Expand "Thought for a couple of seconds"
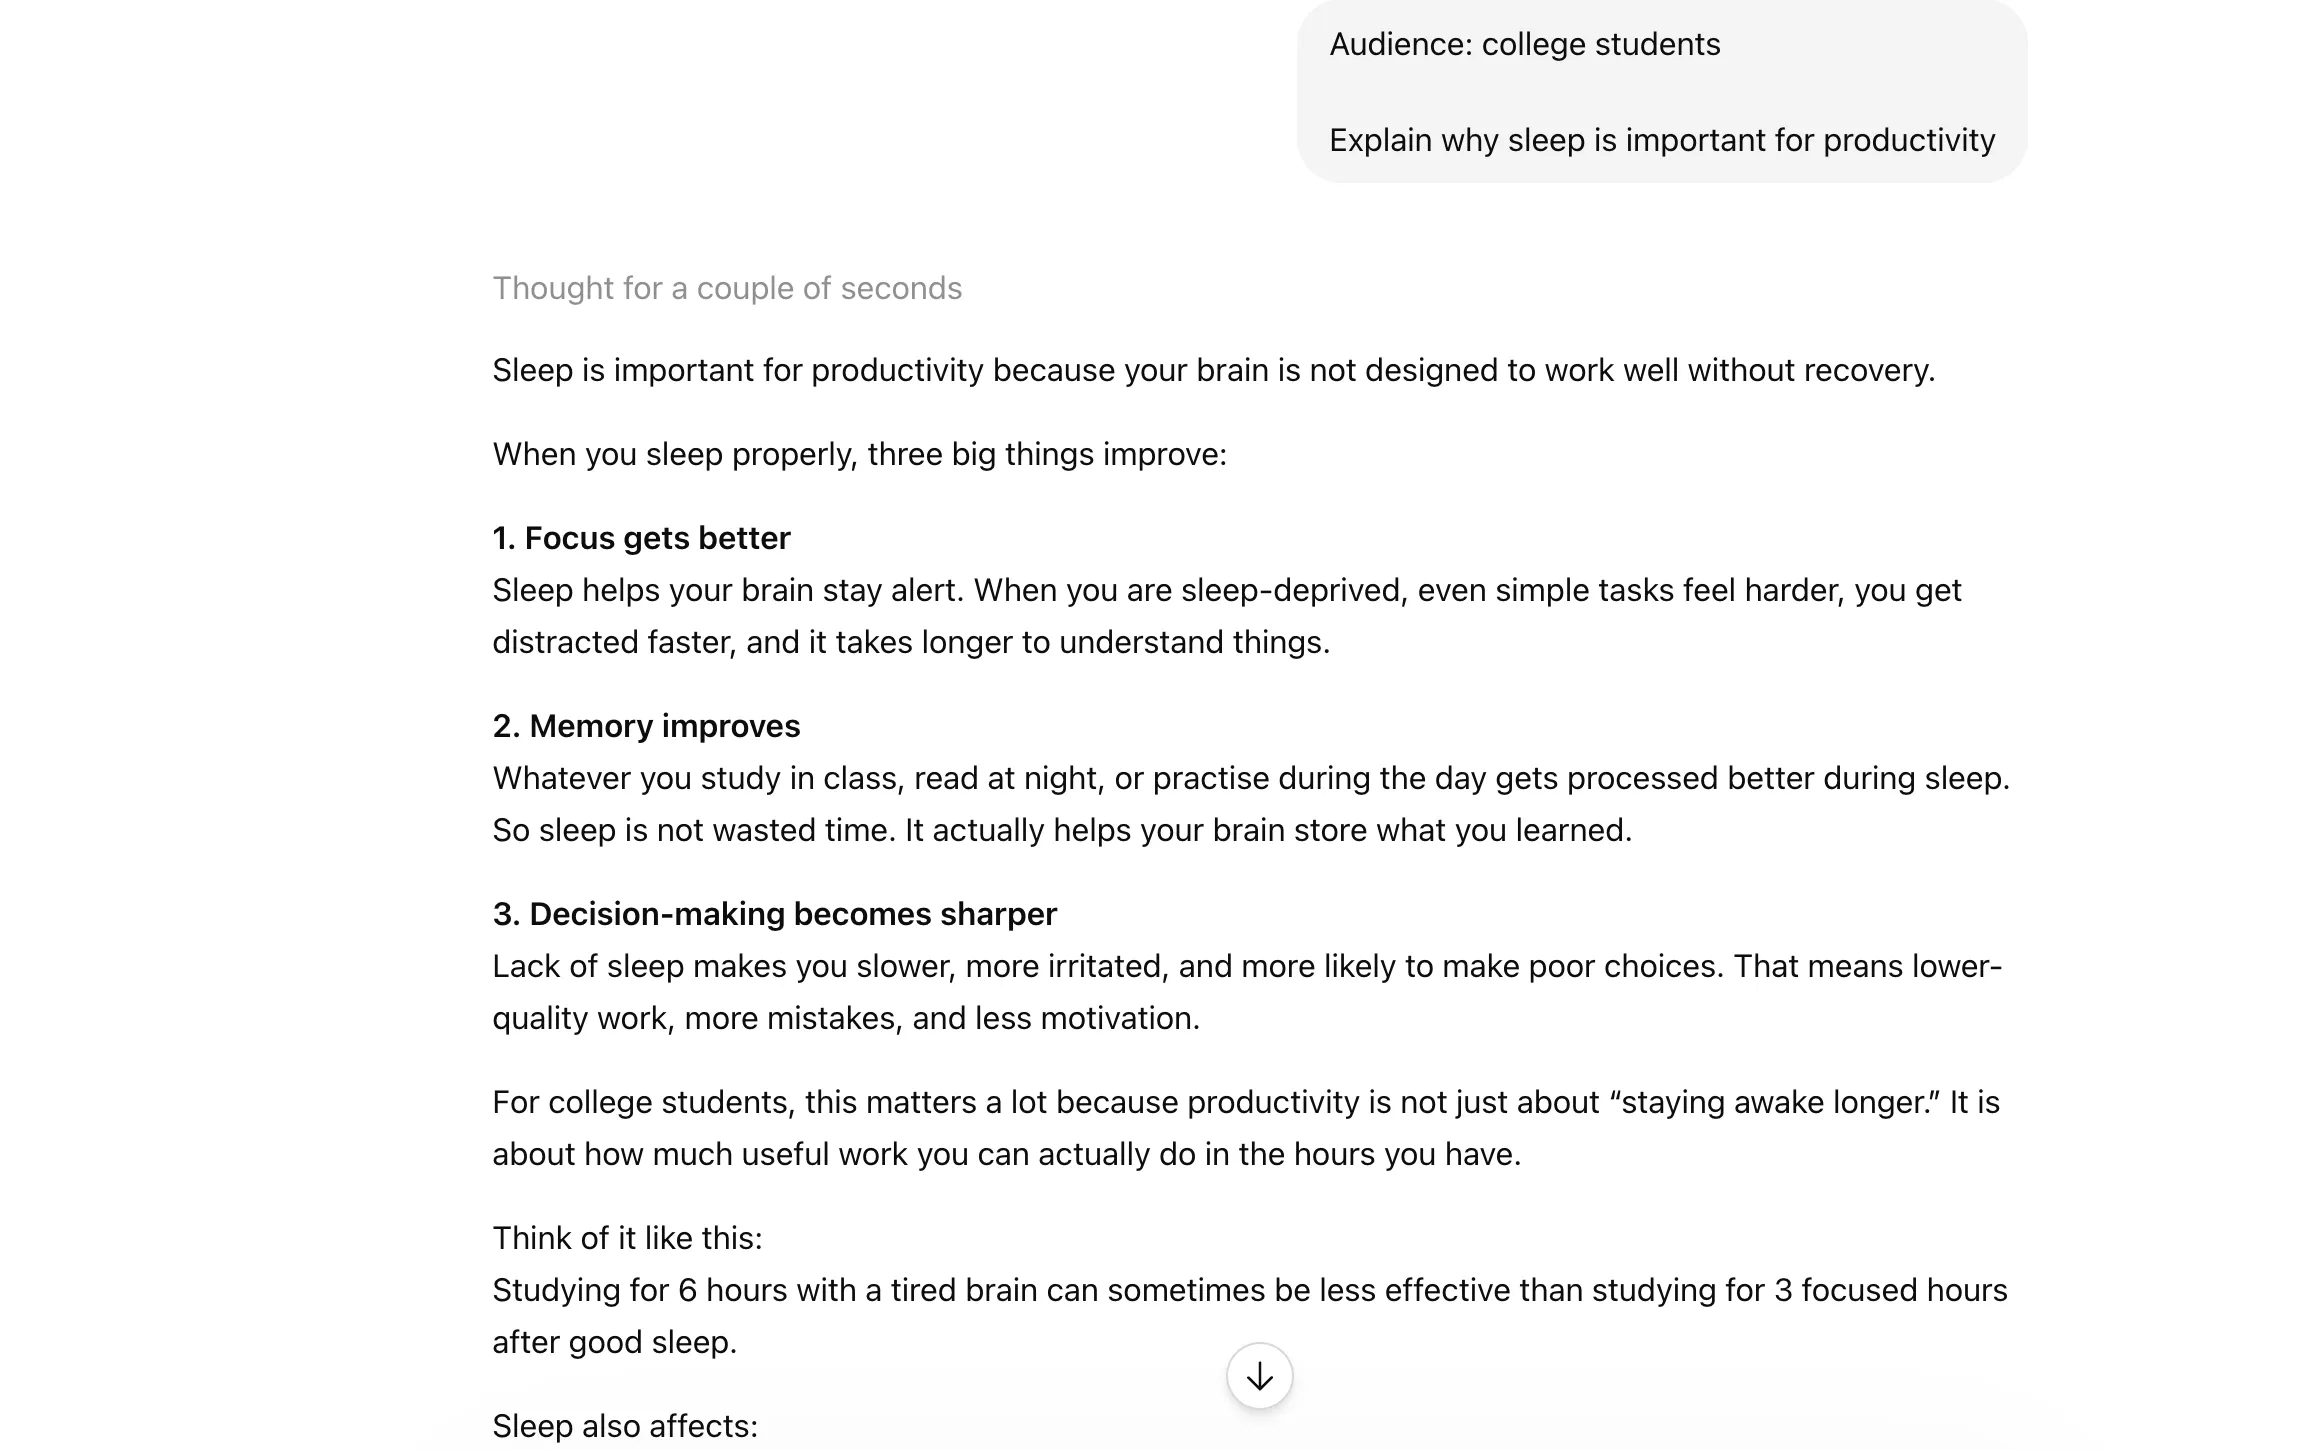 tap(727, 288)
